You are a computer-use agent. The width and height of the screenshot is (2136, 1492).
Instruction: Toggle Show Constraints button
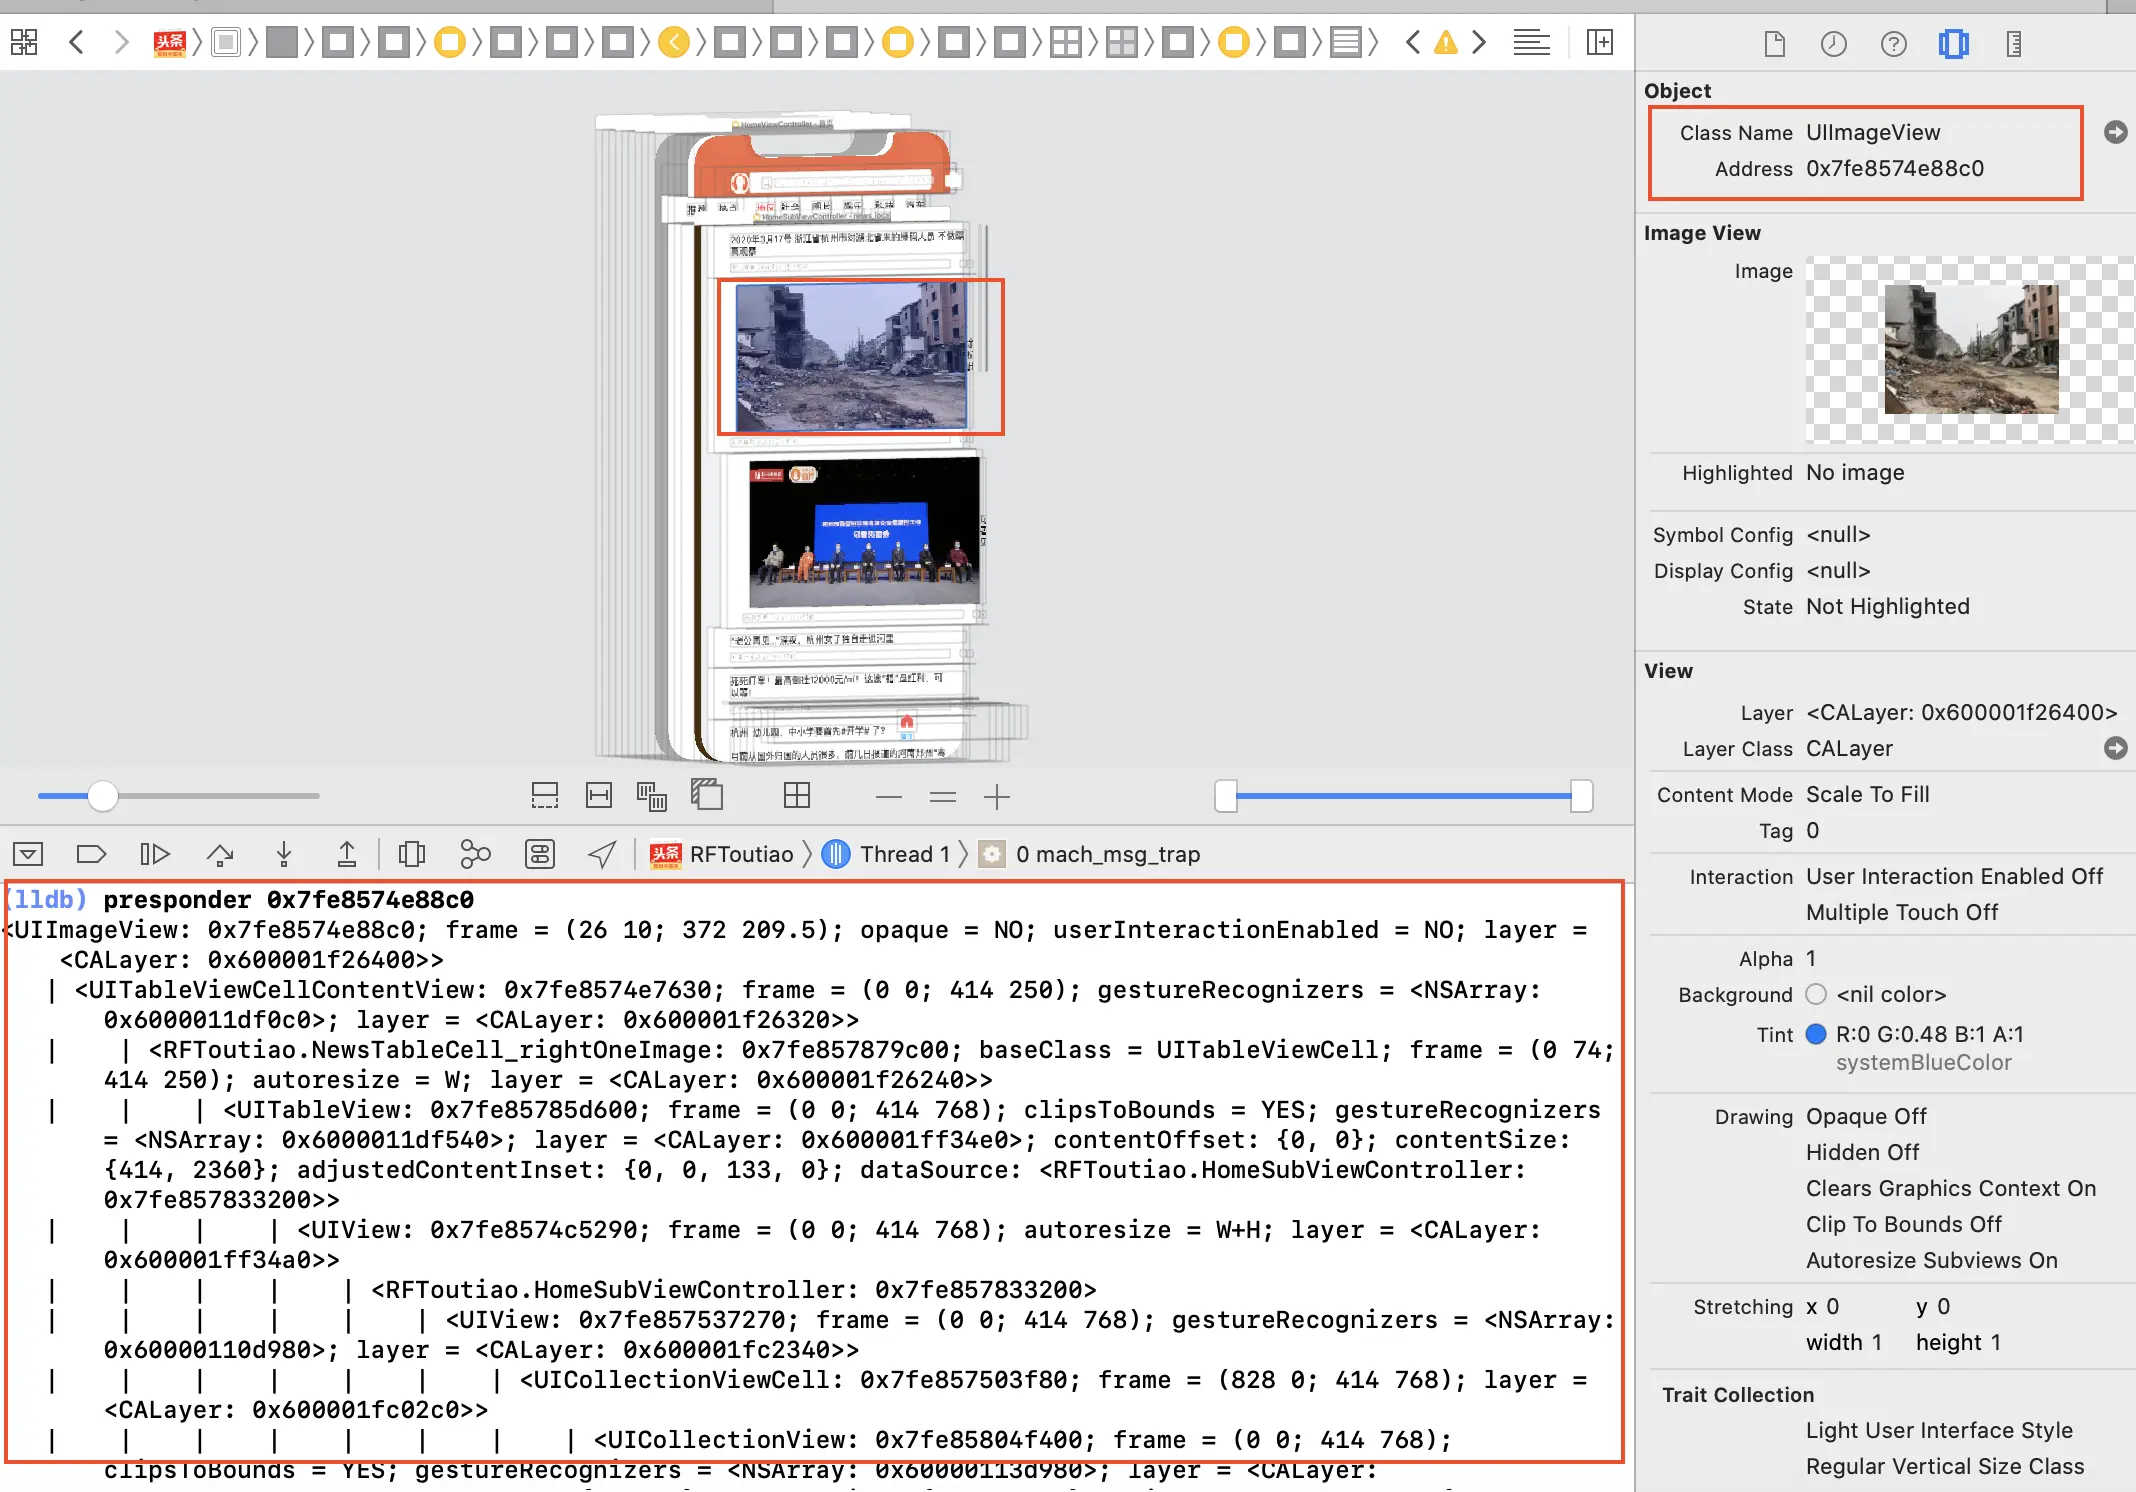(x=599, y=796)
